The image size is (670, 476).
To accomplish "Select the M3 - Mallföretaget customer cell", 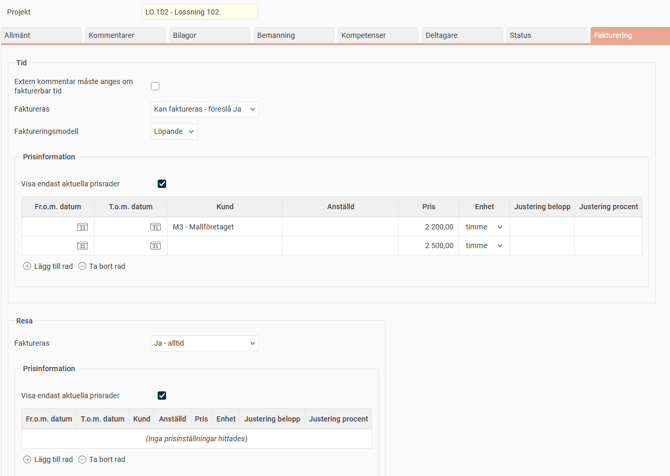I will click(x=224, y=227).
